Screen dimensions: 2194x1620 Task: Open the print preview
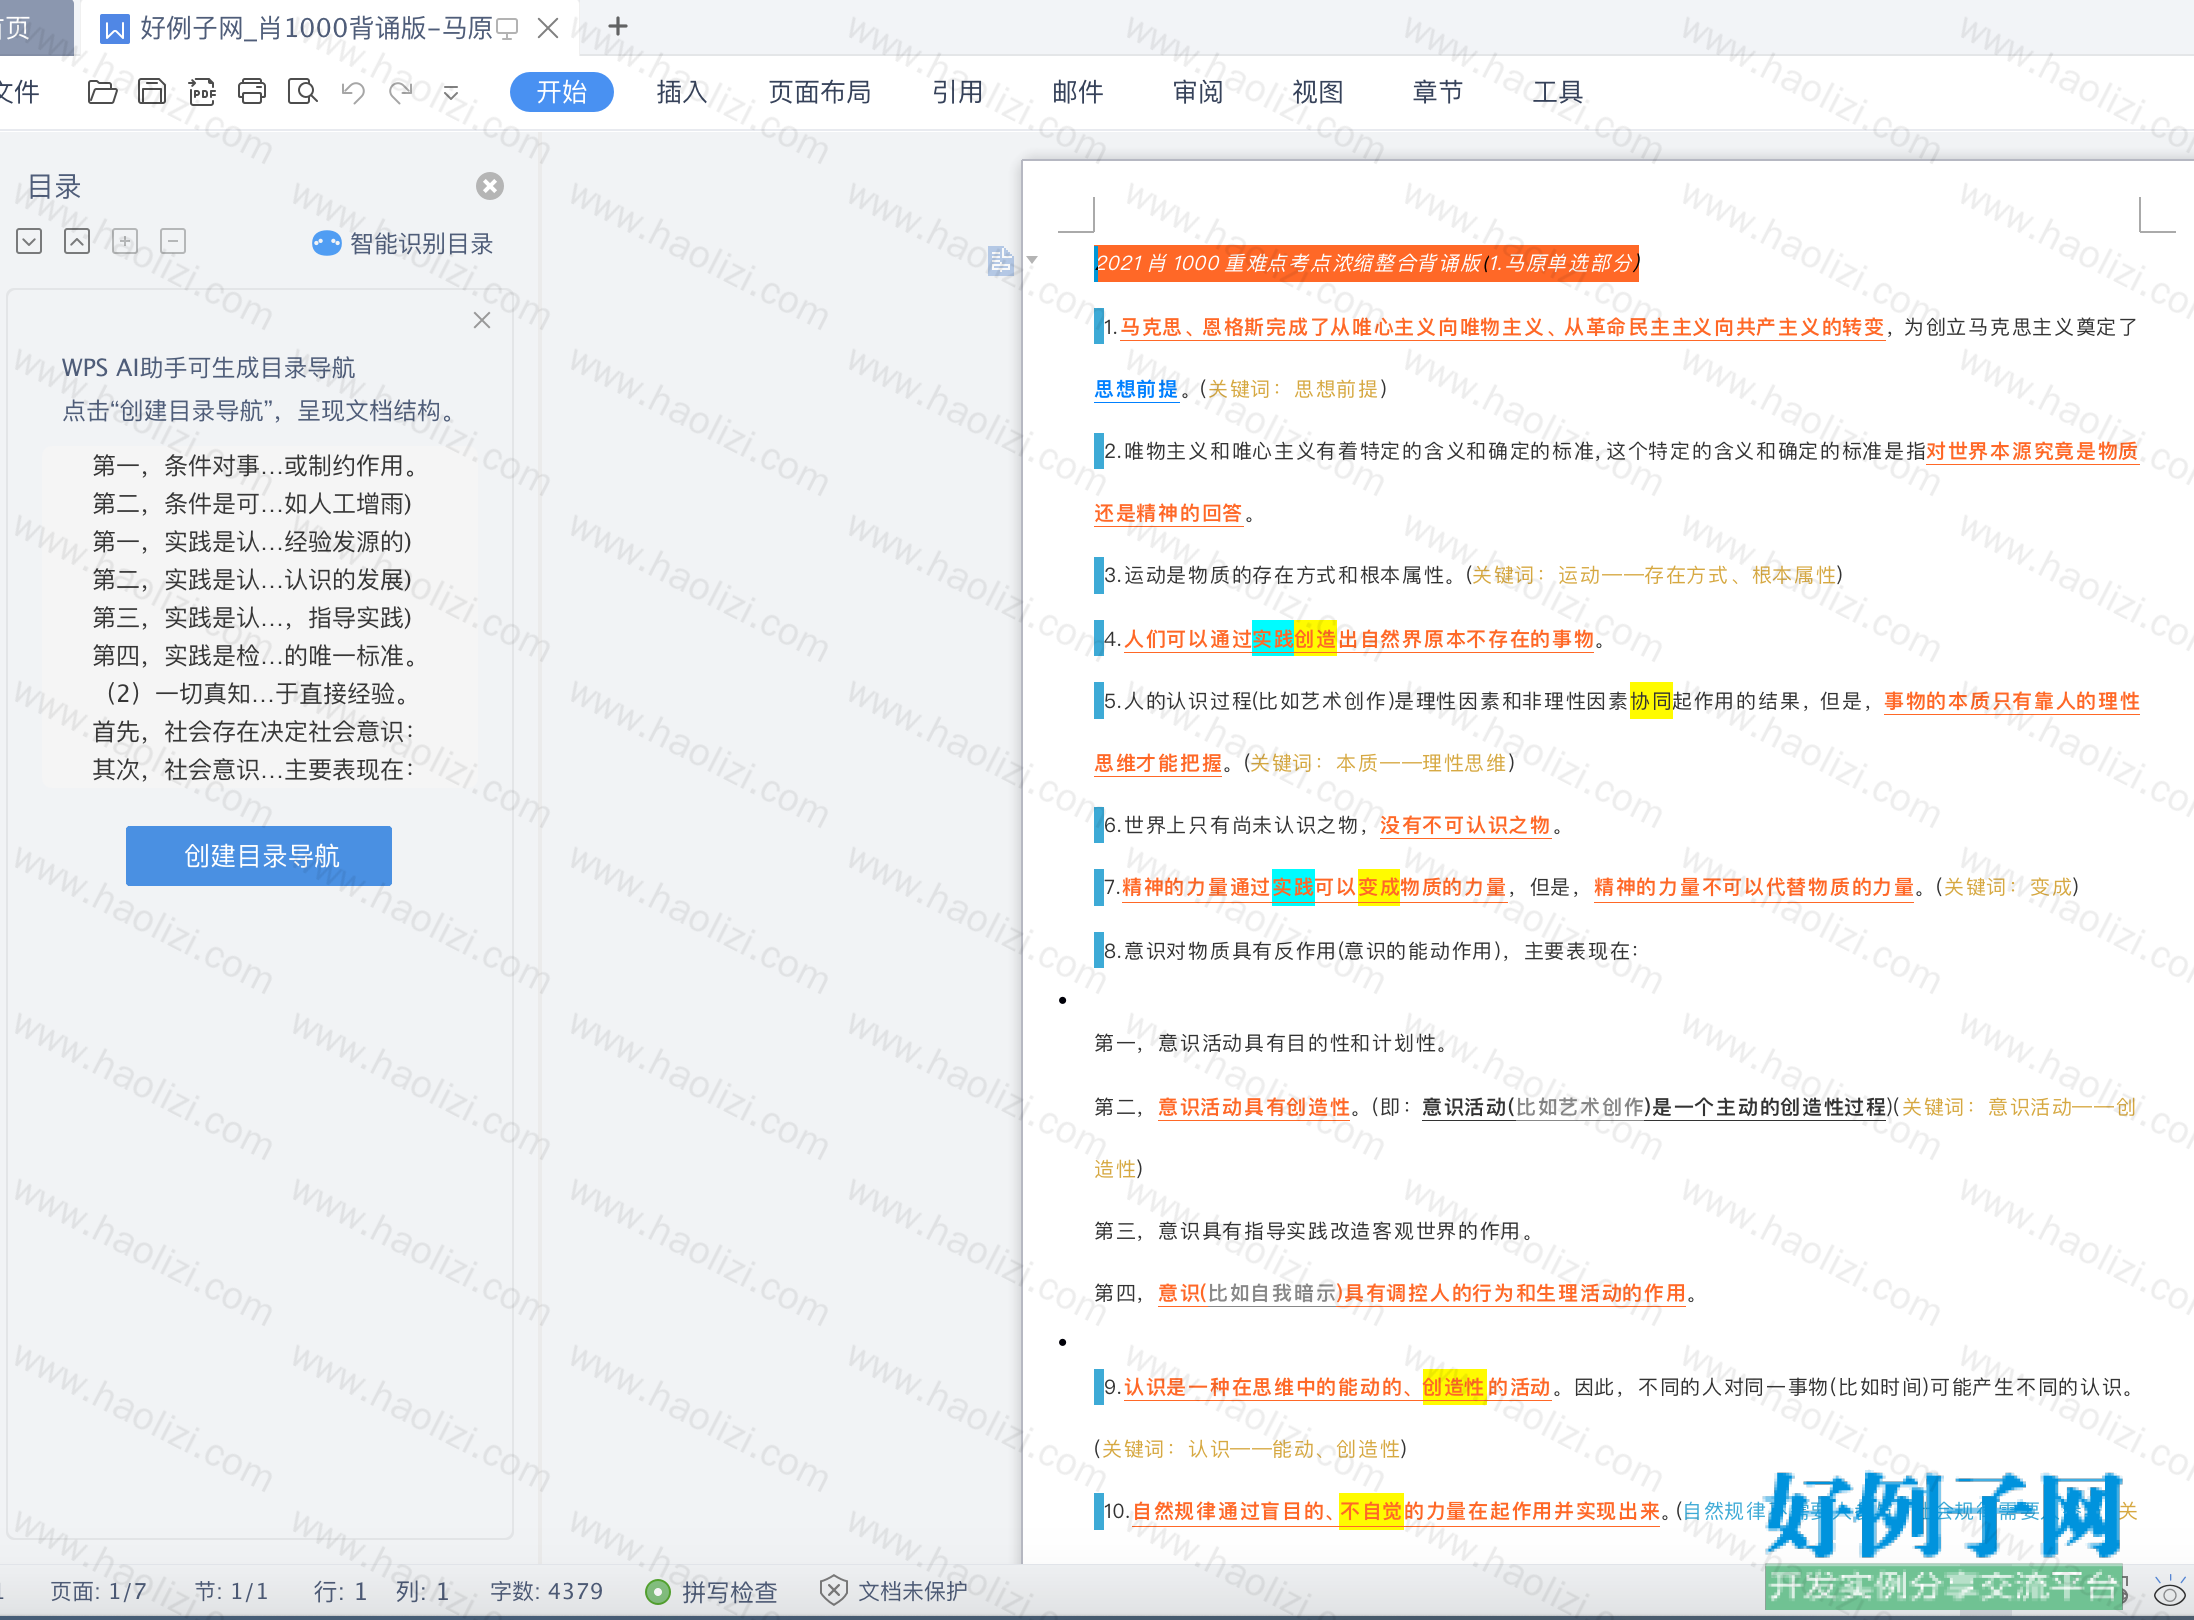coord(302,92)
